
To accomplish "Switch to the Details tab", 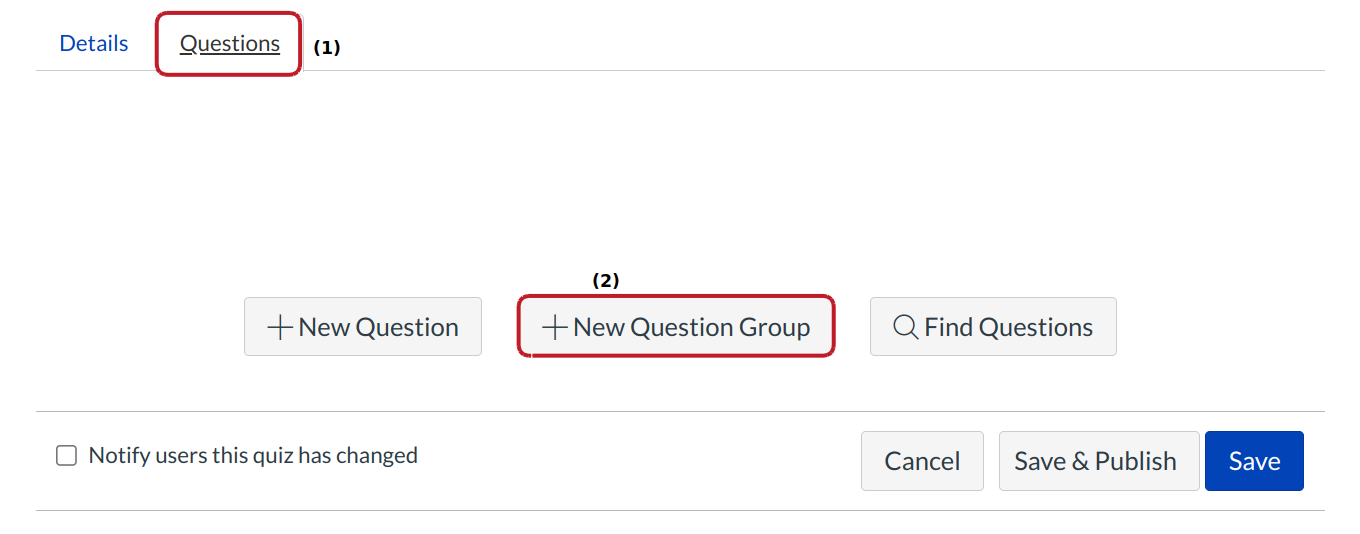I will click(94, 44).
